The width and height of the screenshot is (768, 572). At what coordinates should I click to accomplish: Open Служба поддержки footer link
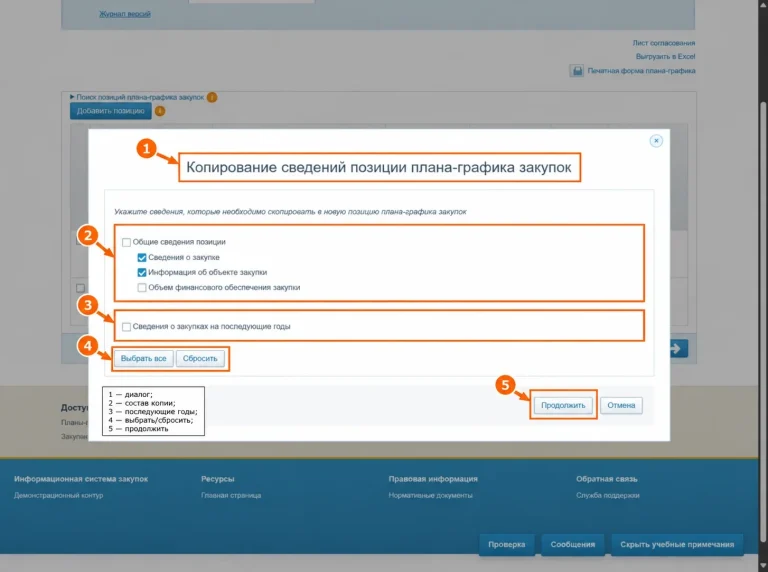click(607, 496)
